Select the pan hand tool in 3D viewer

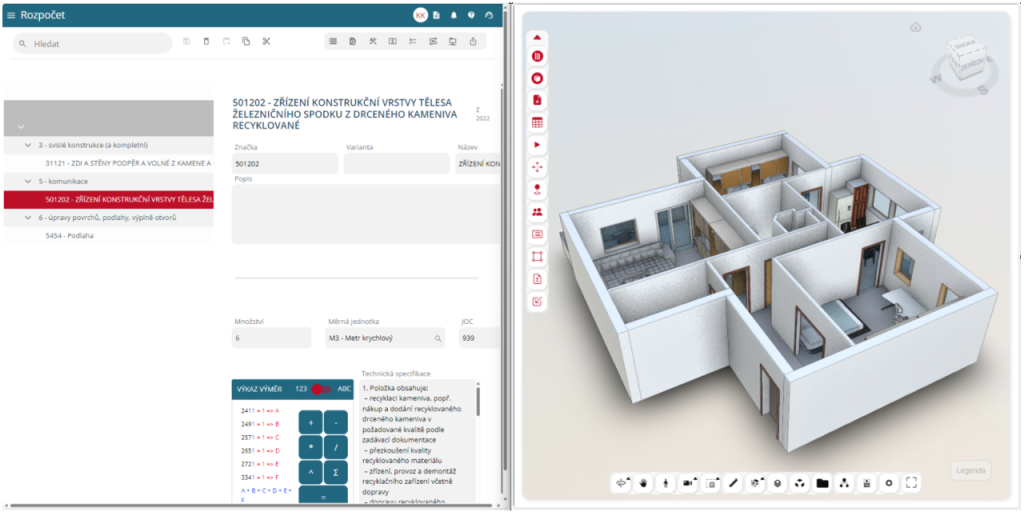point(644,483)
